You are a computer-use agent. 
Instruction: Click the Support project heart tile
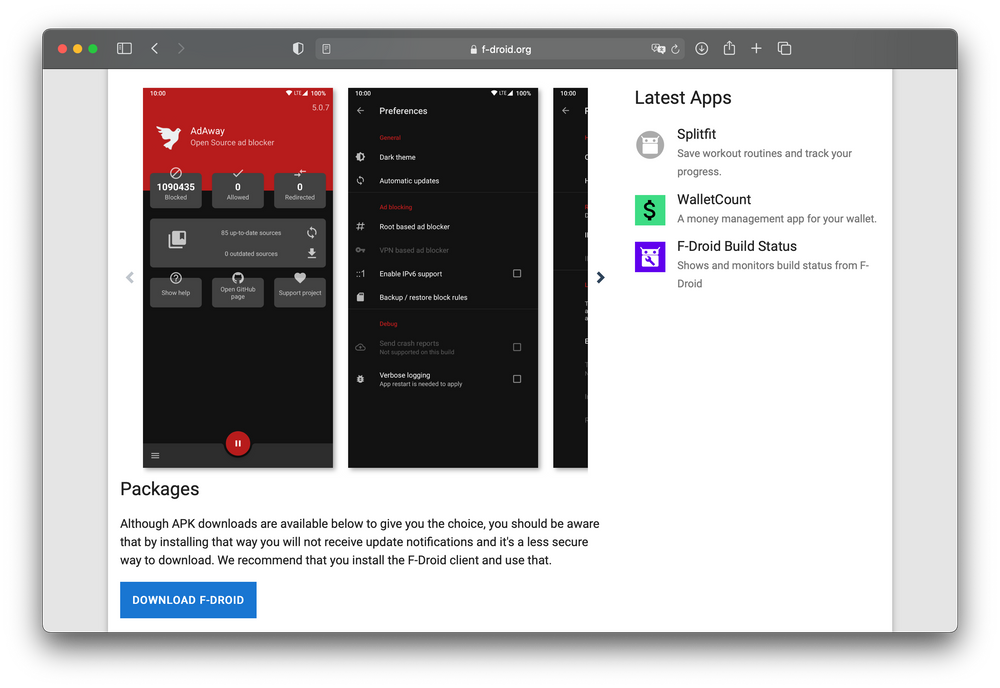(300, 292)
